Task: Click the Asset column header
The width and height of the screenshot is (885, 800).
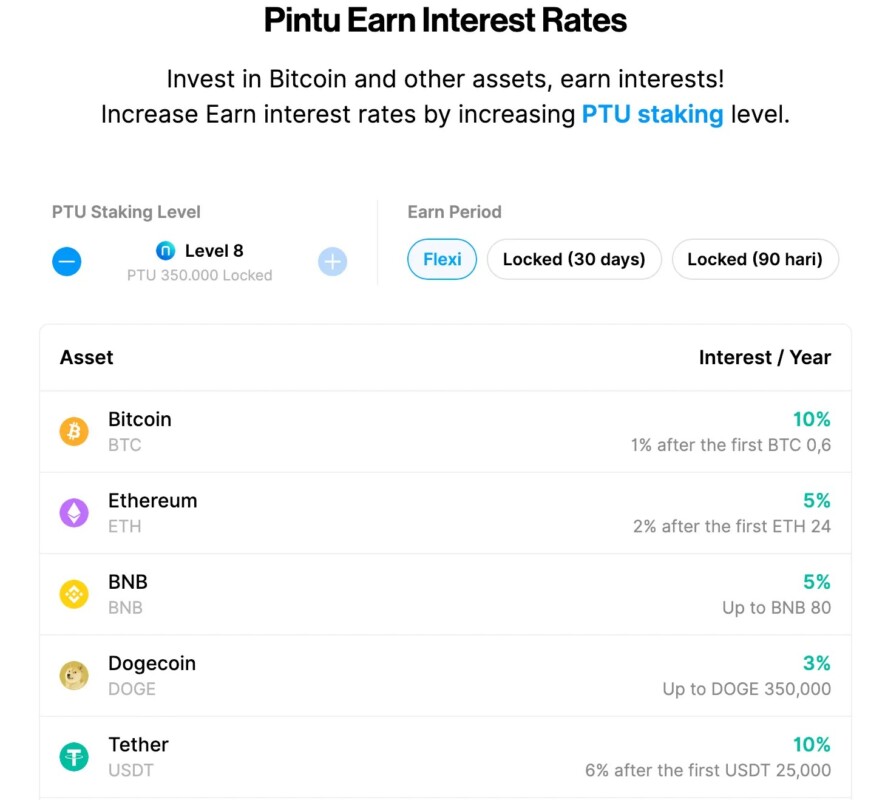Action: (x=87, y=358)
